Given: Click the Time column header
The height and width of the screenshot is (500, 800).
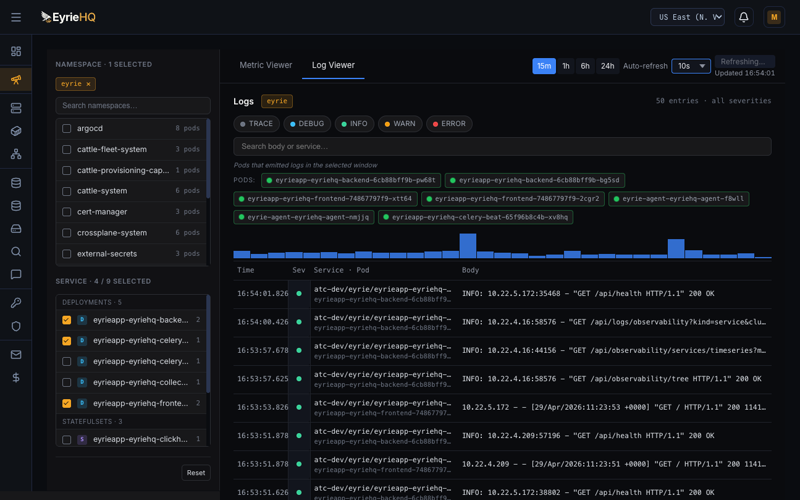Looking at the screenshot, I should click(245, 270).
